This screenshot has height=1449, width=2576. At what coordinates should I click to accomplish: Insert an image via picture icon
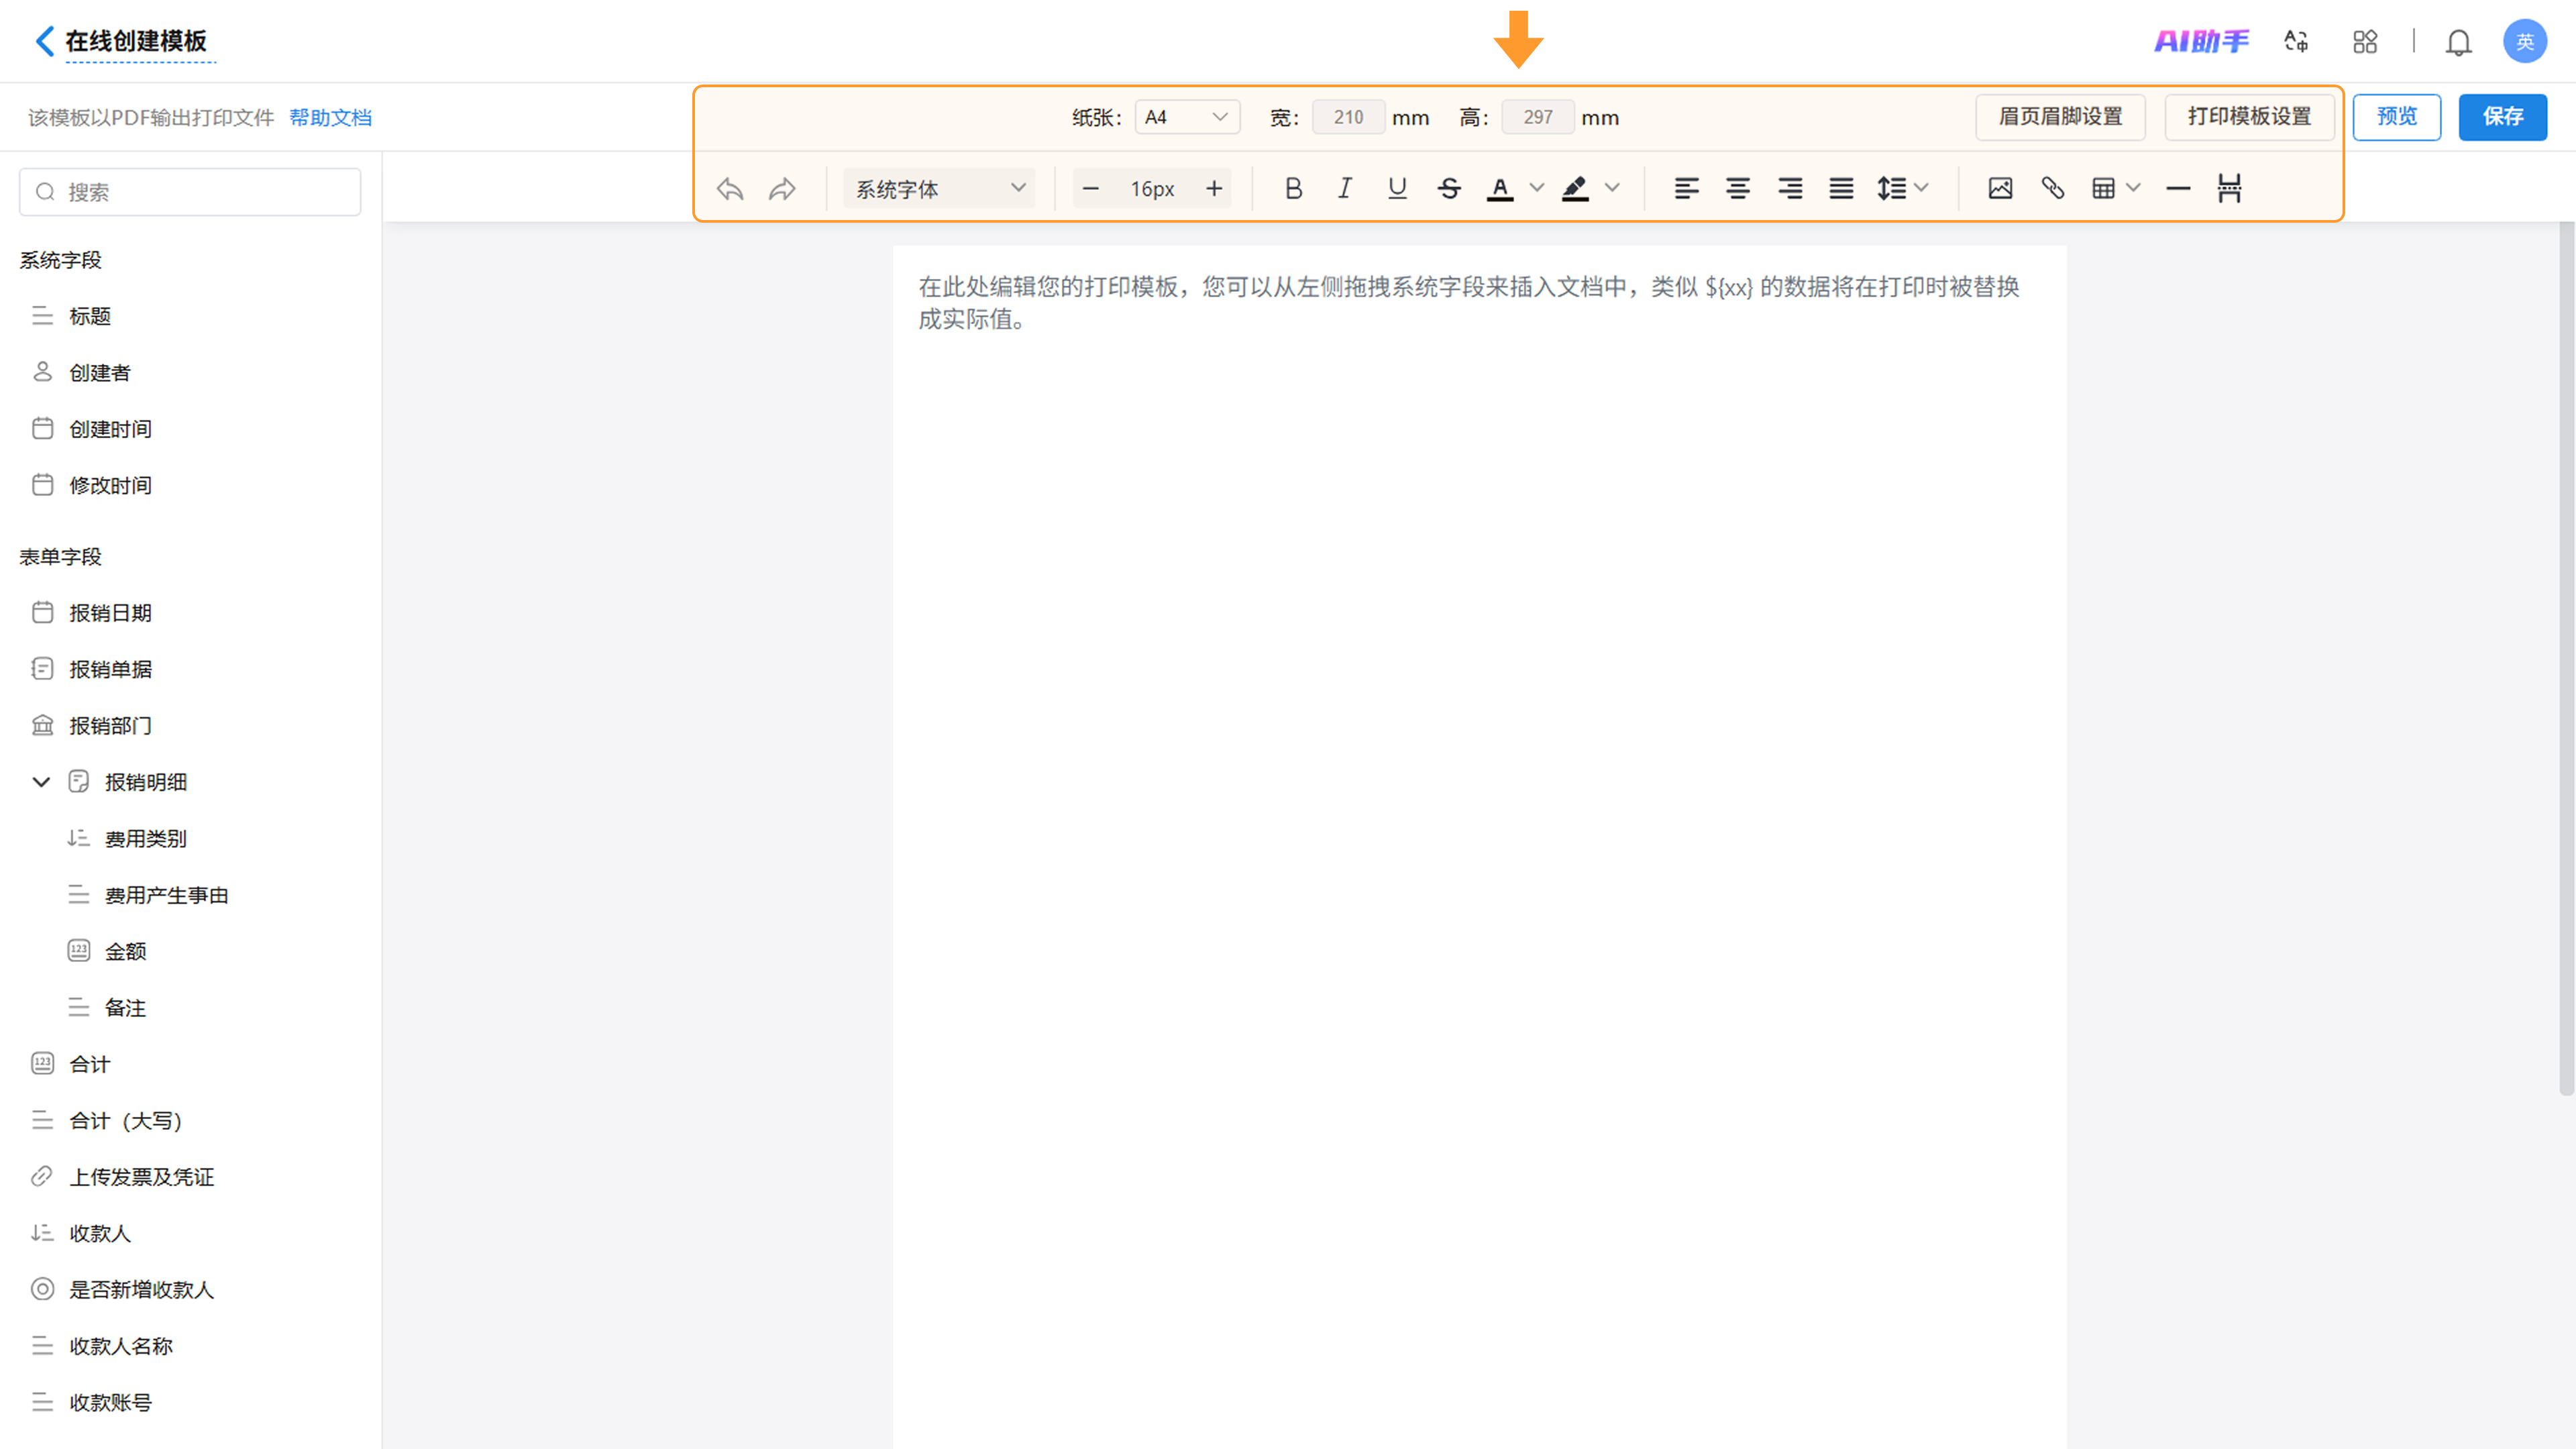point(2000,188)
